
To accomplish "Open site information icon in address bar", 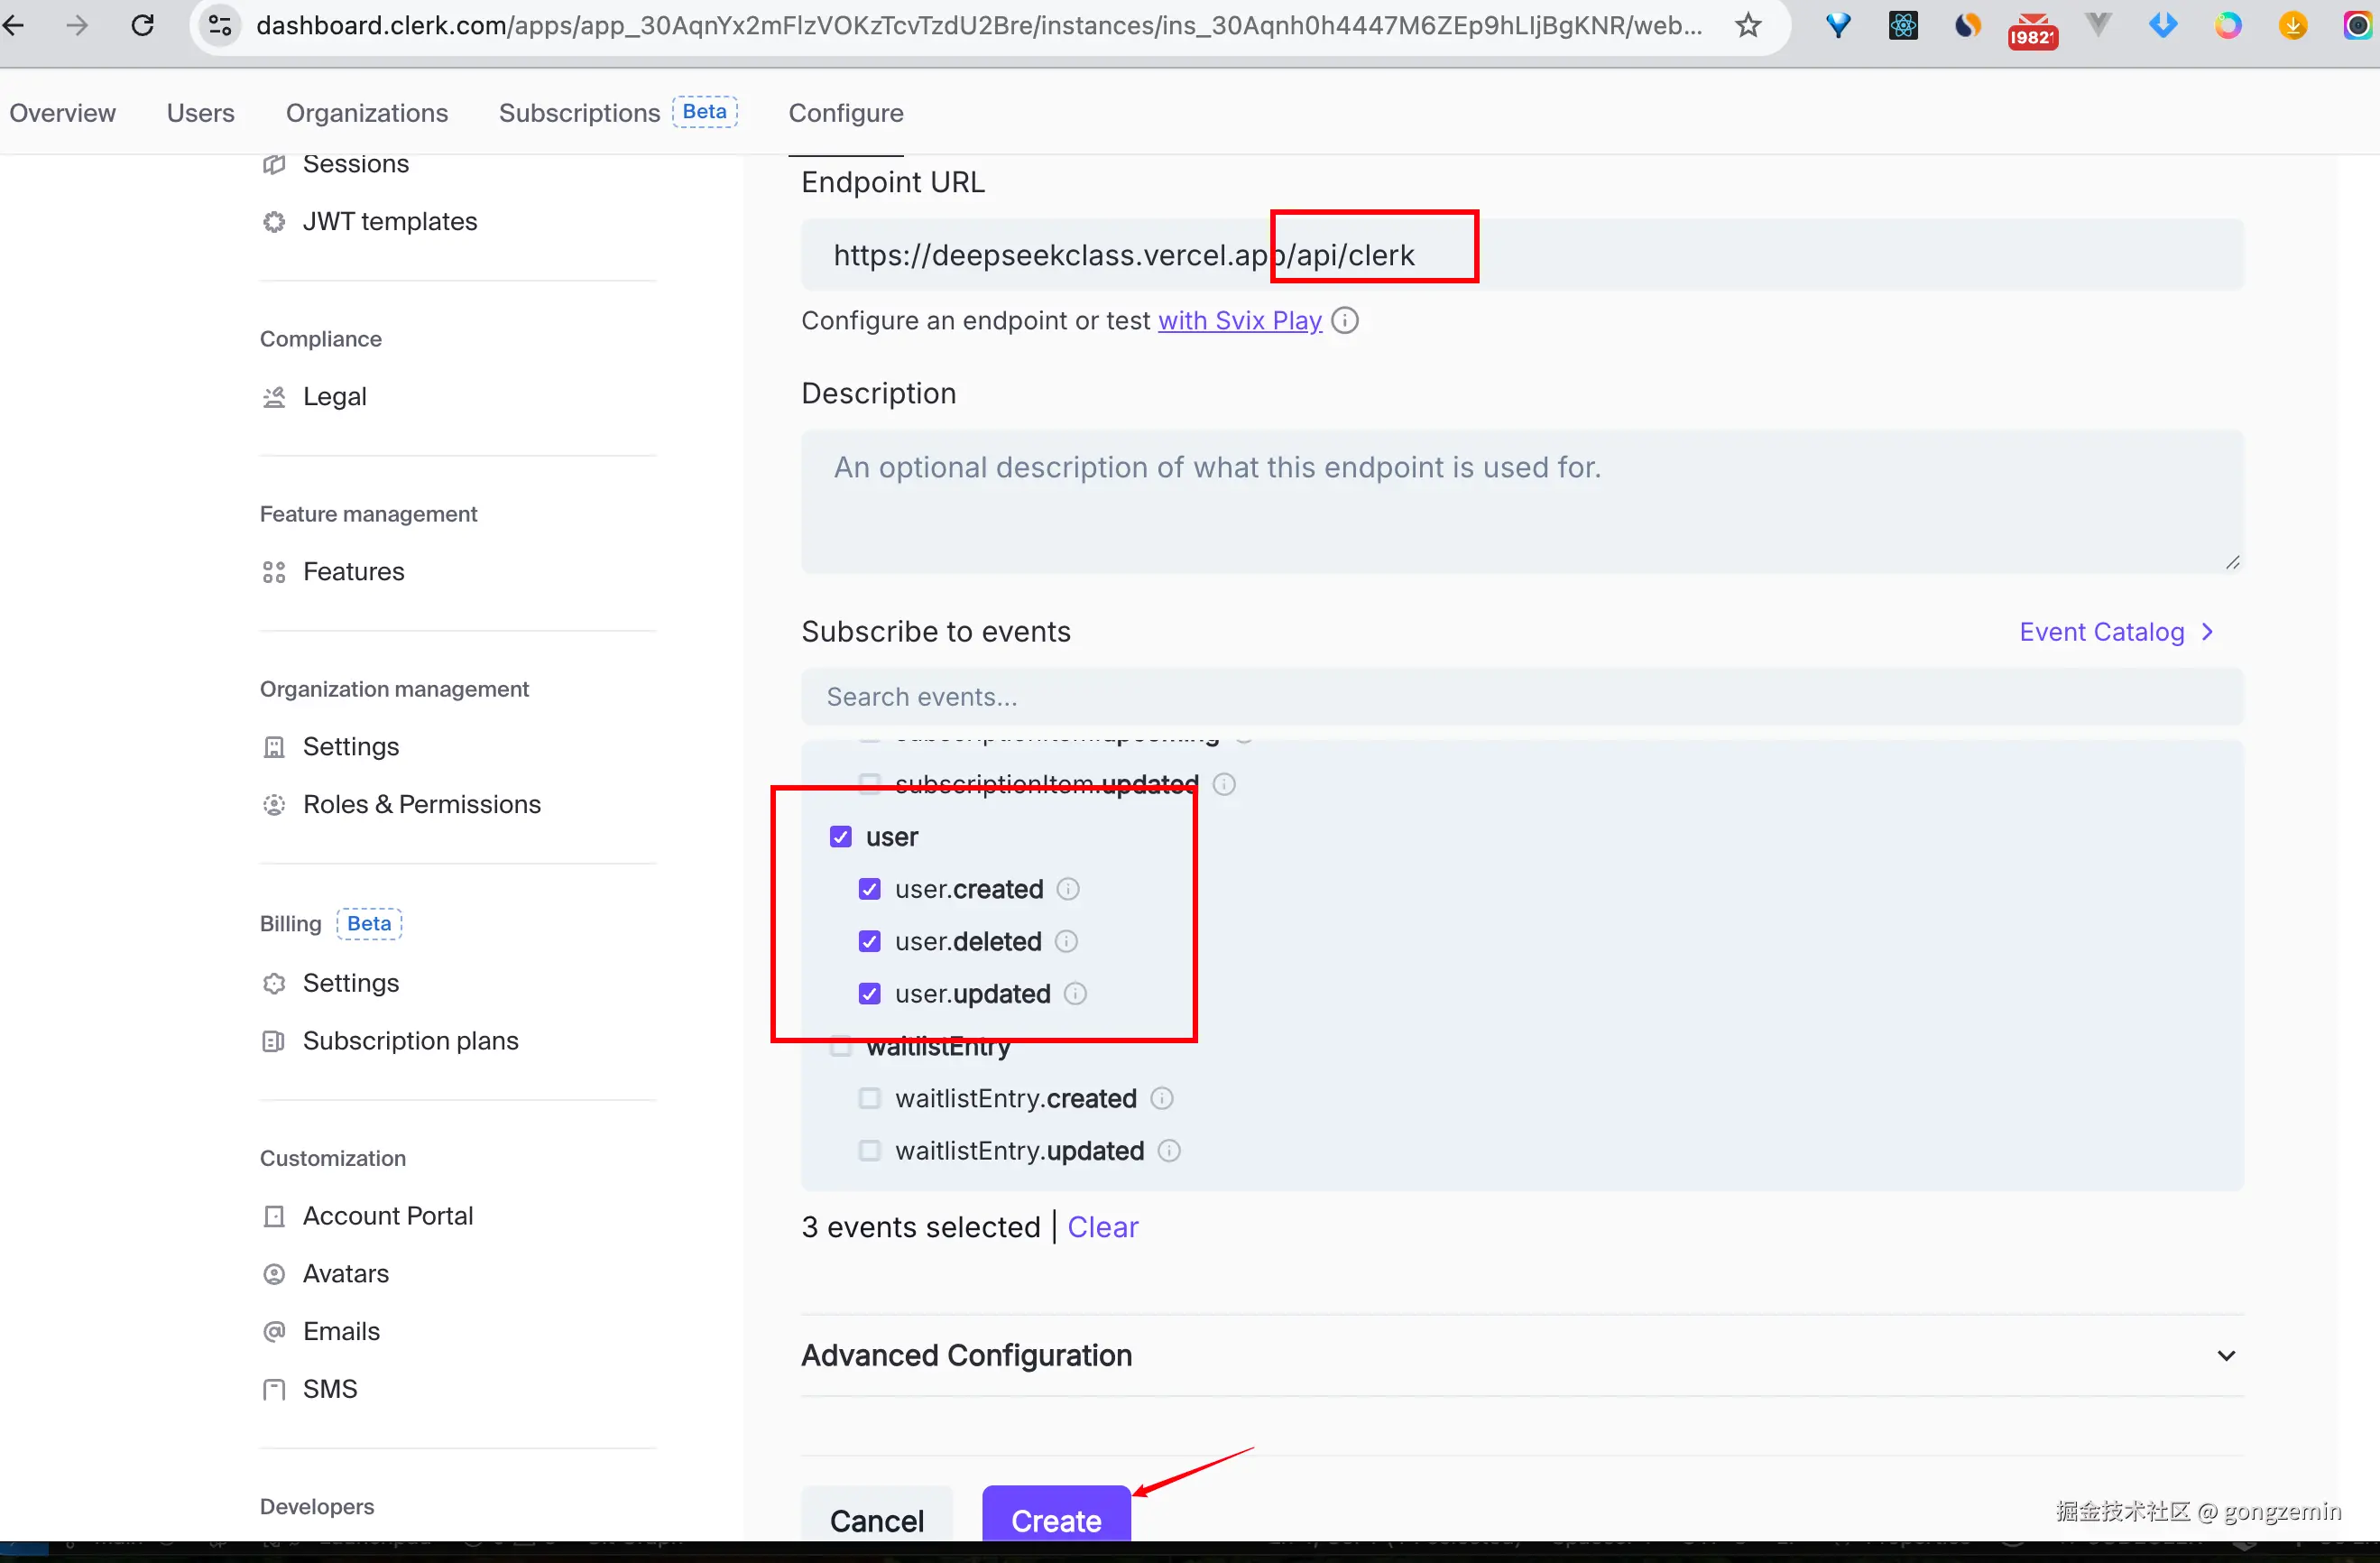I will pos(220,25).
